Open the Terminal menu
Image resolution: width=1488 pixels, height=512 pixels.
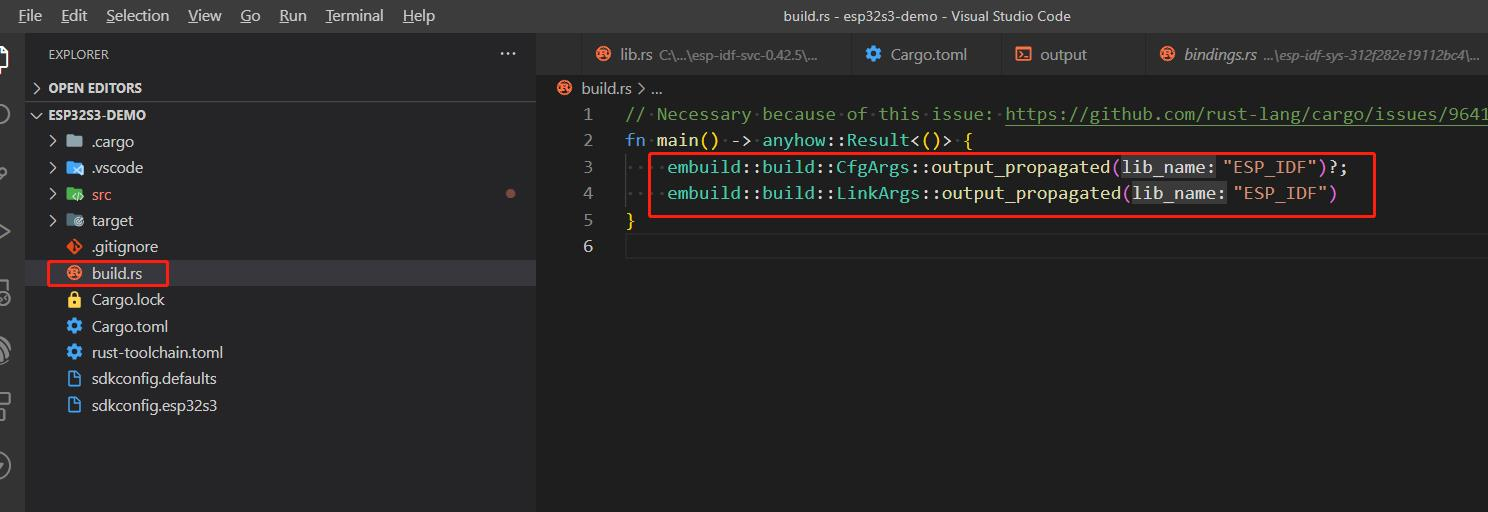point(354,15)
